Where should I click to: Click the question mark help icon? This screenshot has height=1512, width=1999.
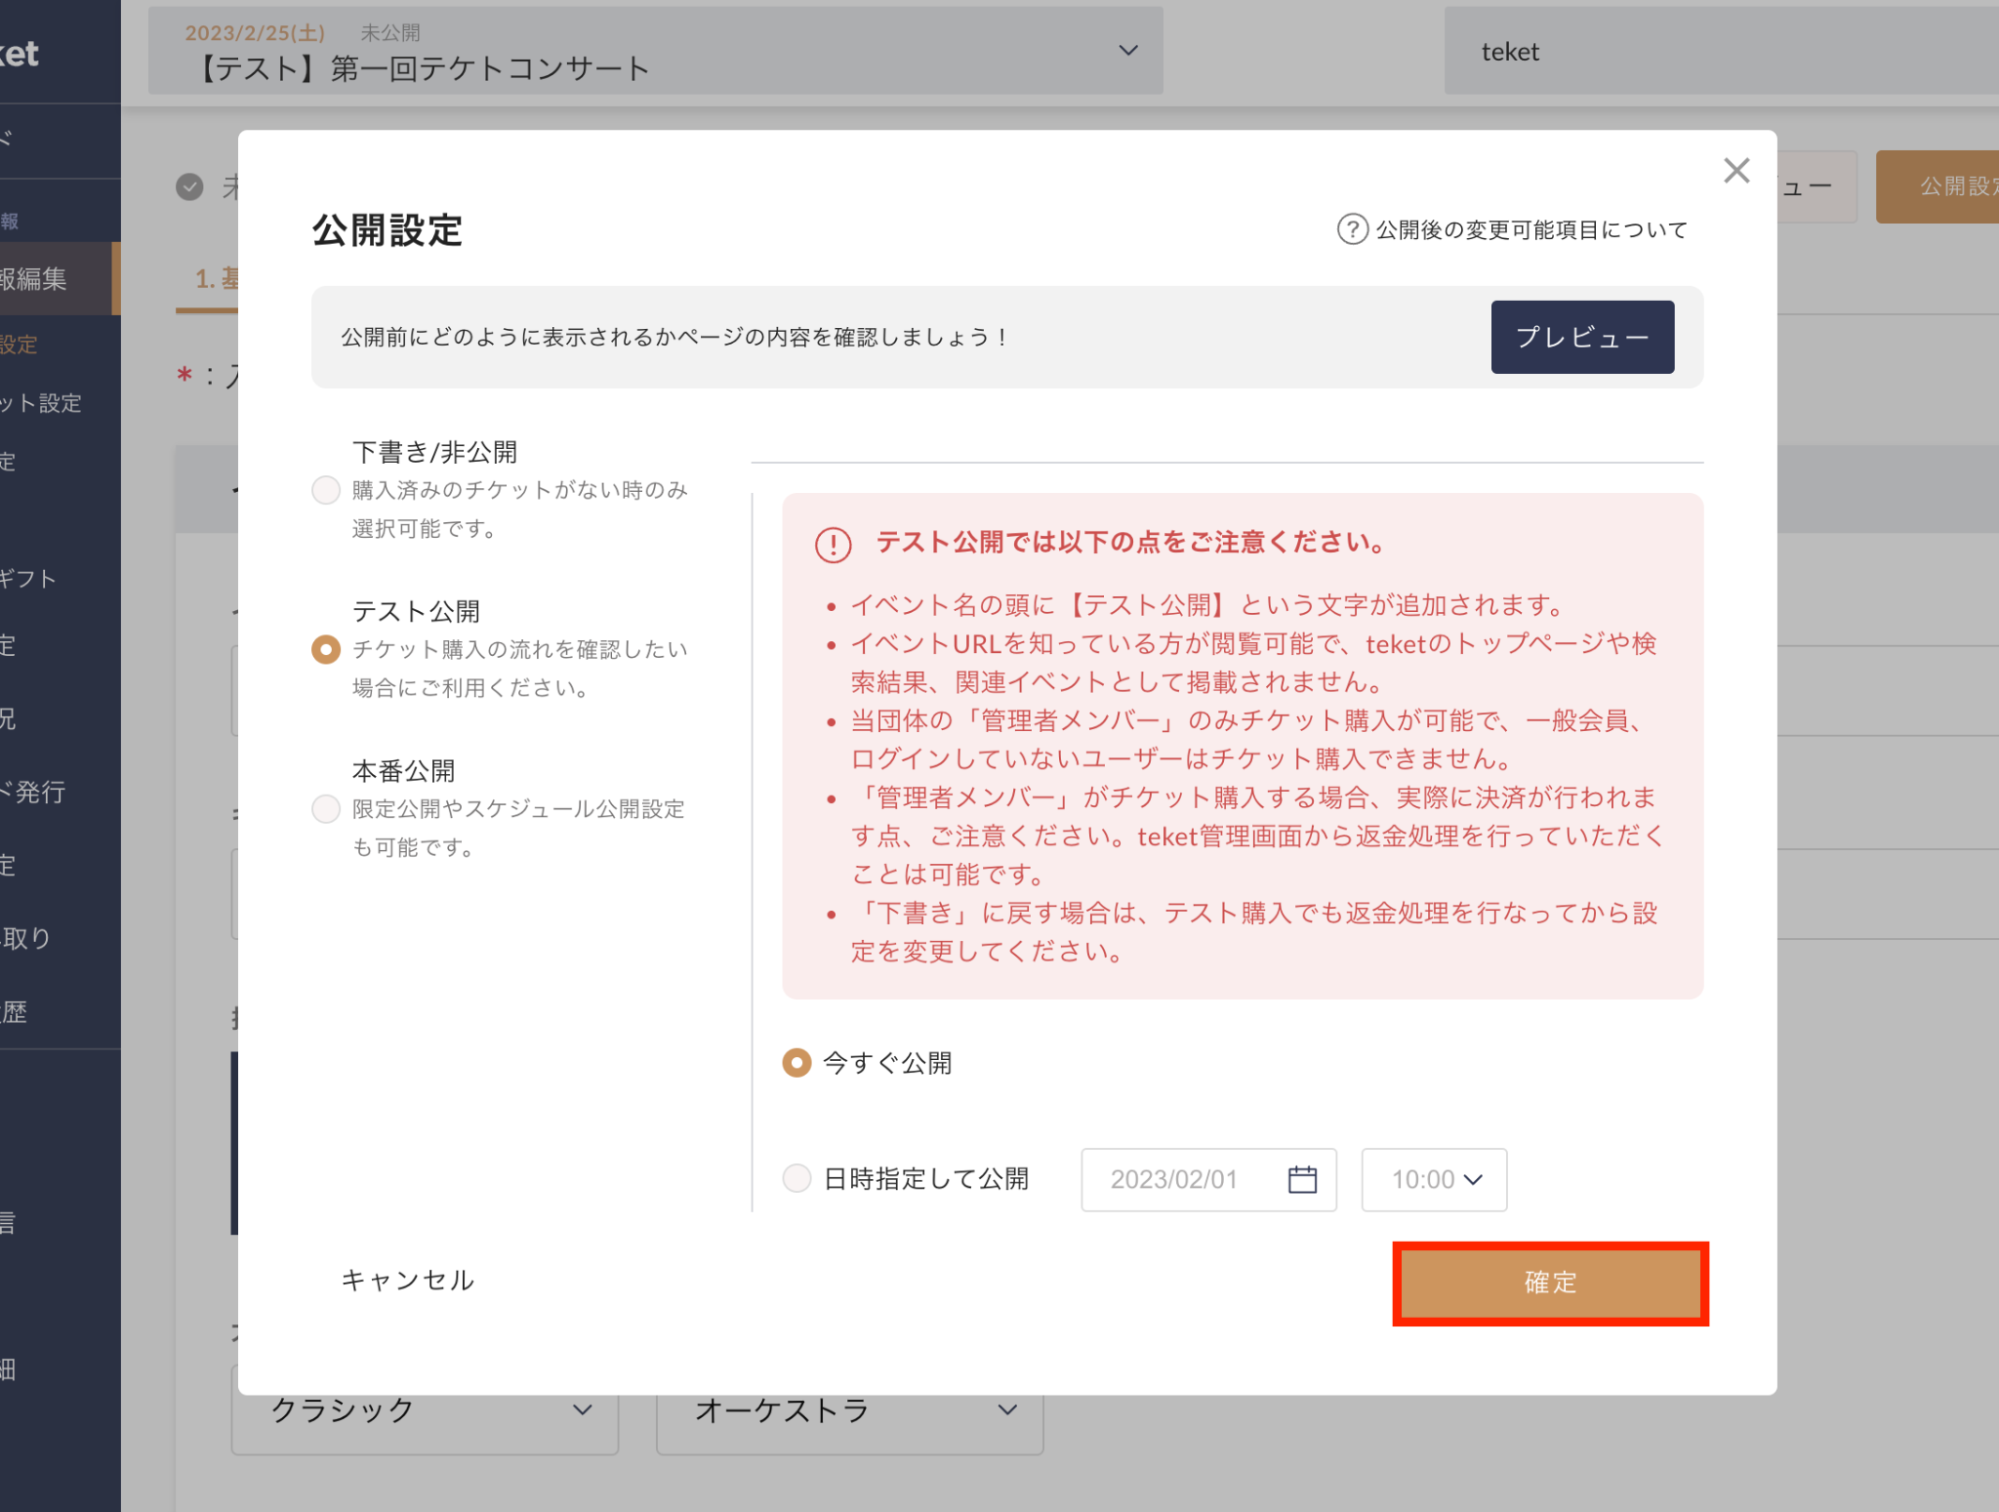pyautogui.click(x=1352, y=230)
